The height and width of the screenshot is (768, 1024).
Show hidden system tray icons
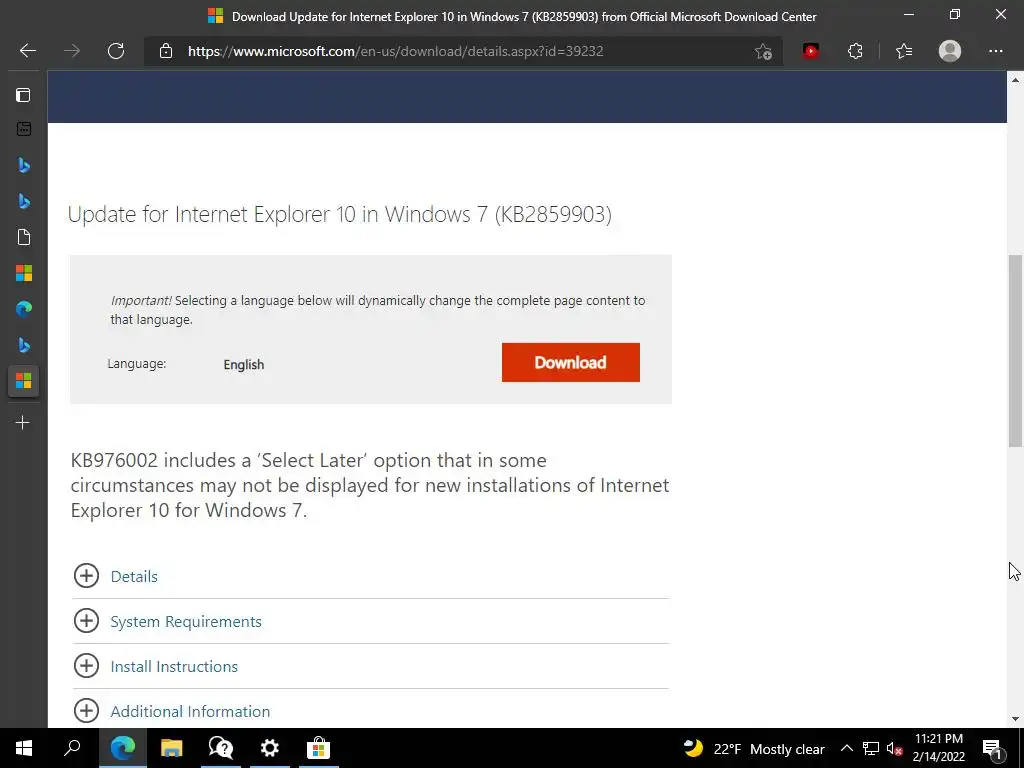tap(846, 748)
